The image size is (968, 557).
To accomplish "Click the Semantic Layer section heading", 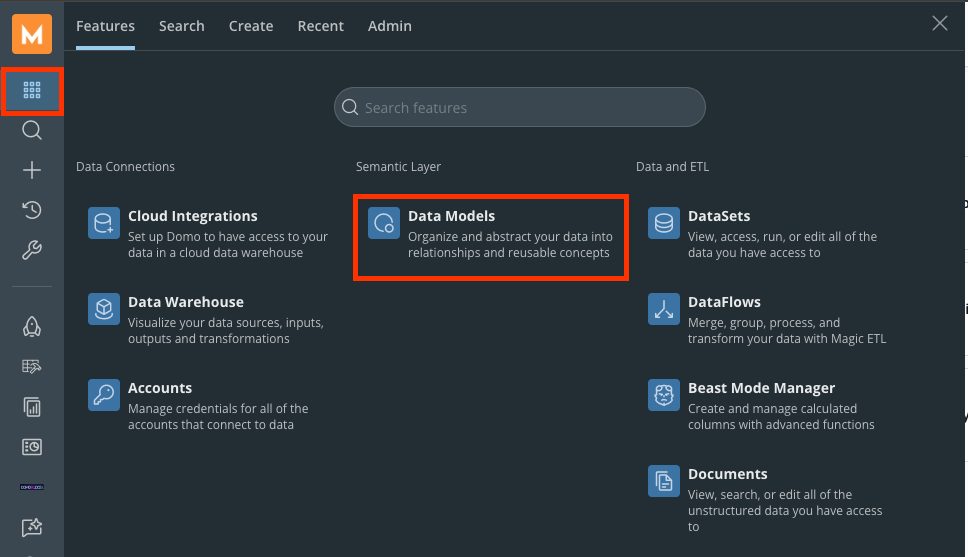I will click(398, 167).
